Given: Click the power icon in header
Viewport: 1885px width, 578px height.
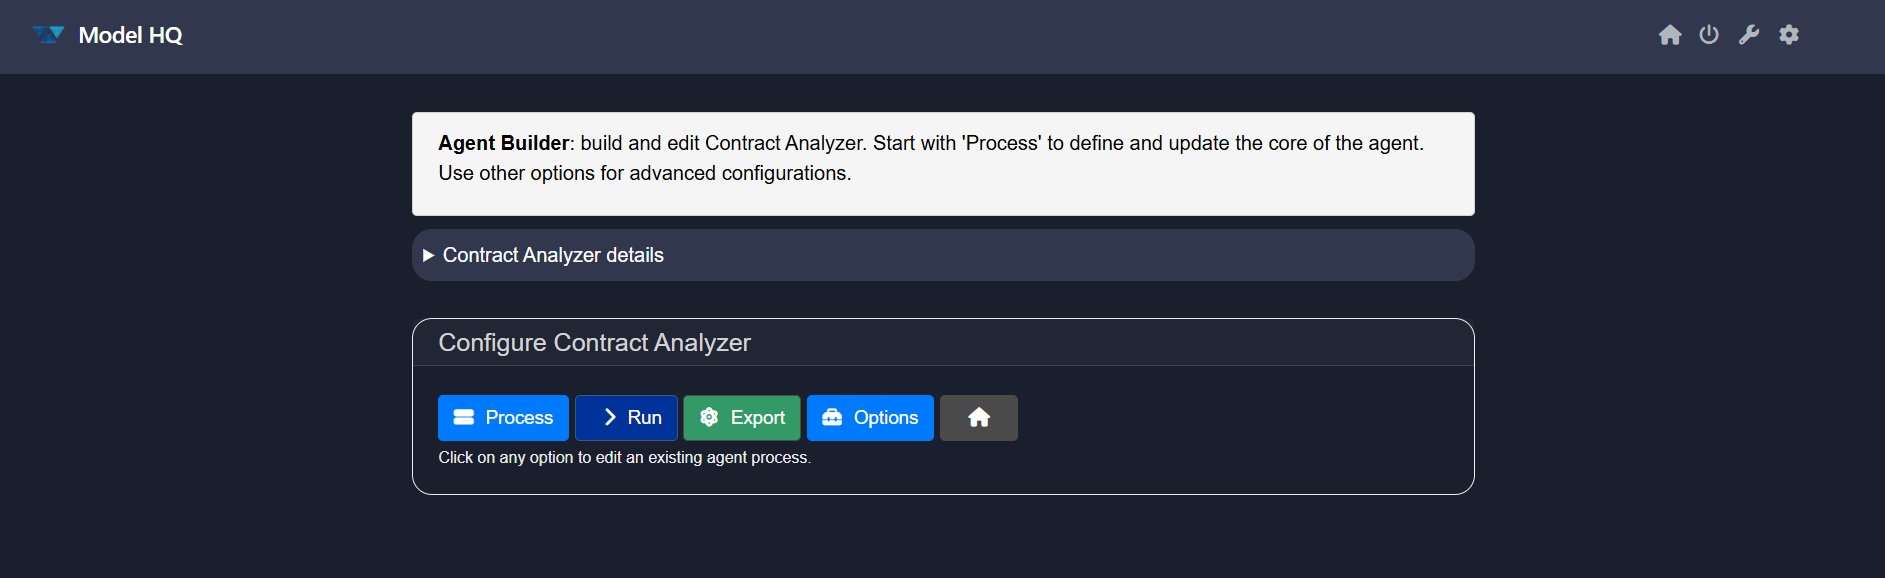Looking at the screenshot, I should click(1709, 35).
